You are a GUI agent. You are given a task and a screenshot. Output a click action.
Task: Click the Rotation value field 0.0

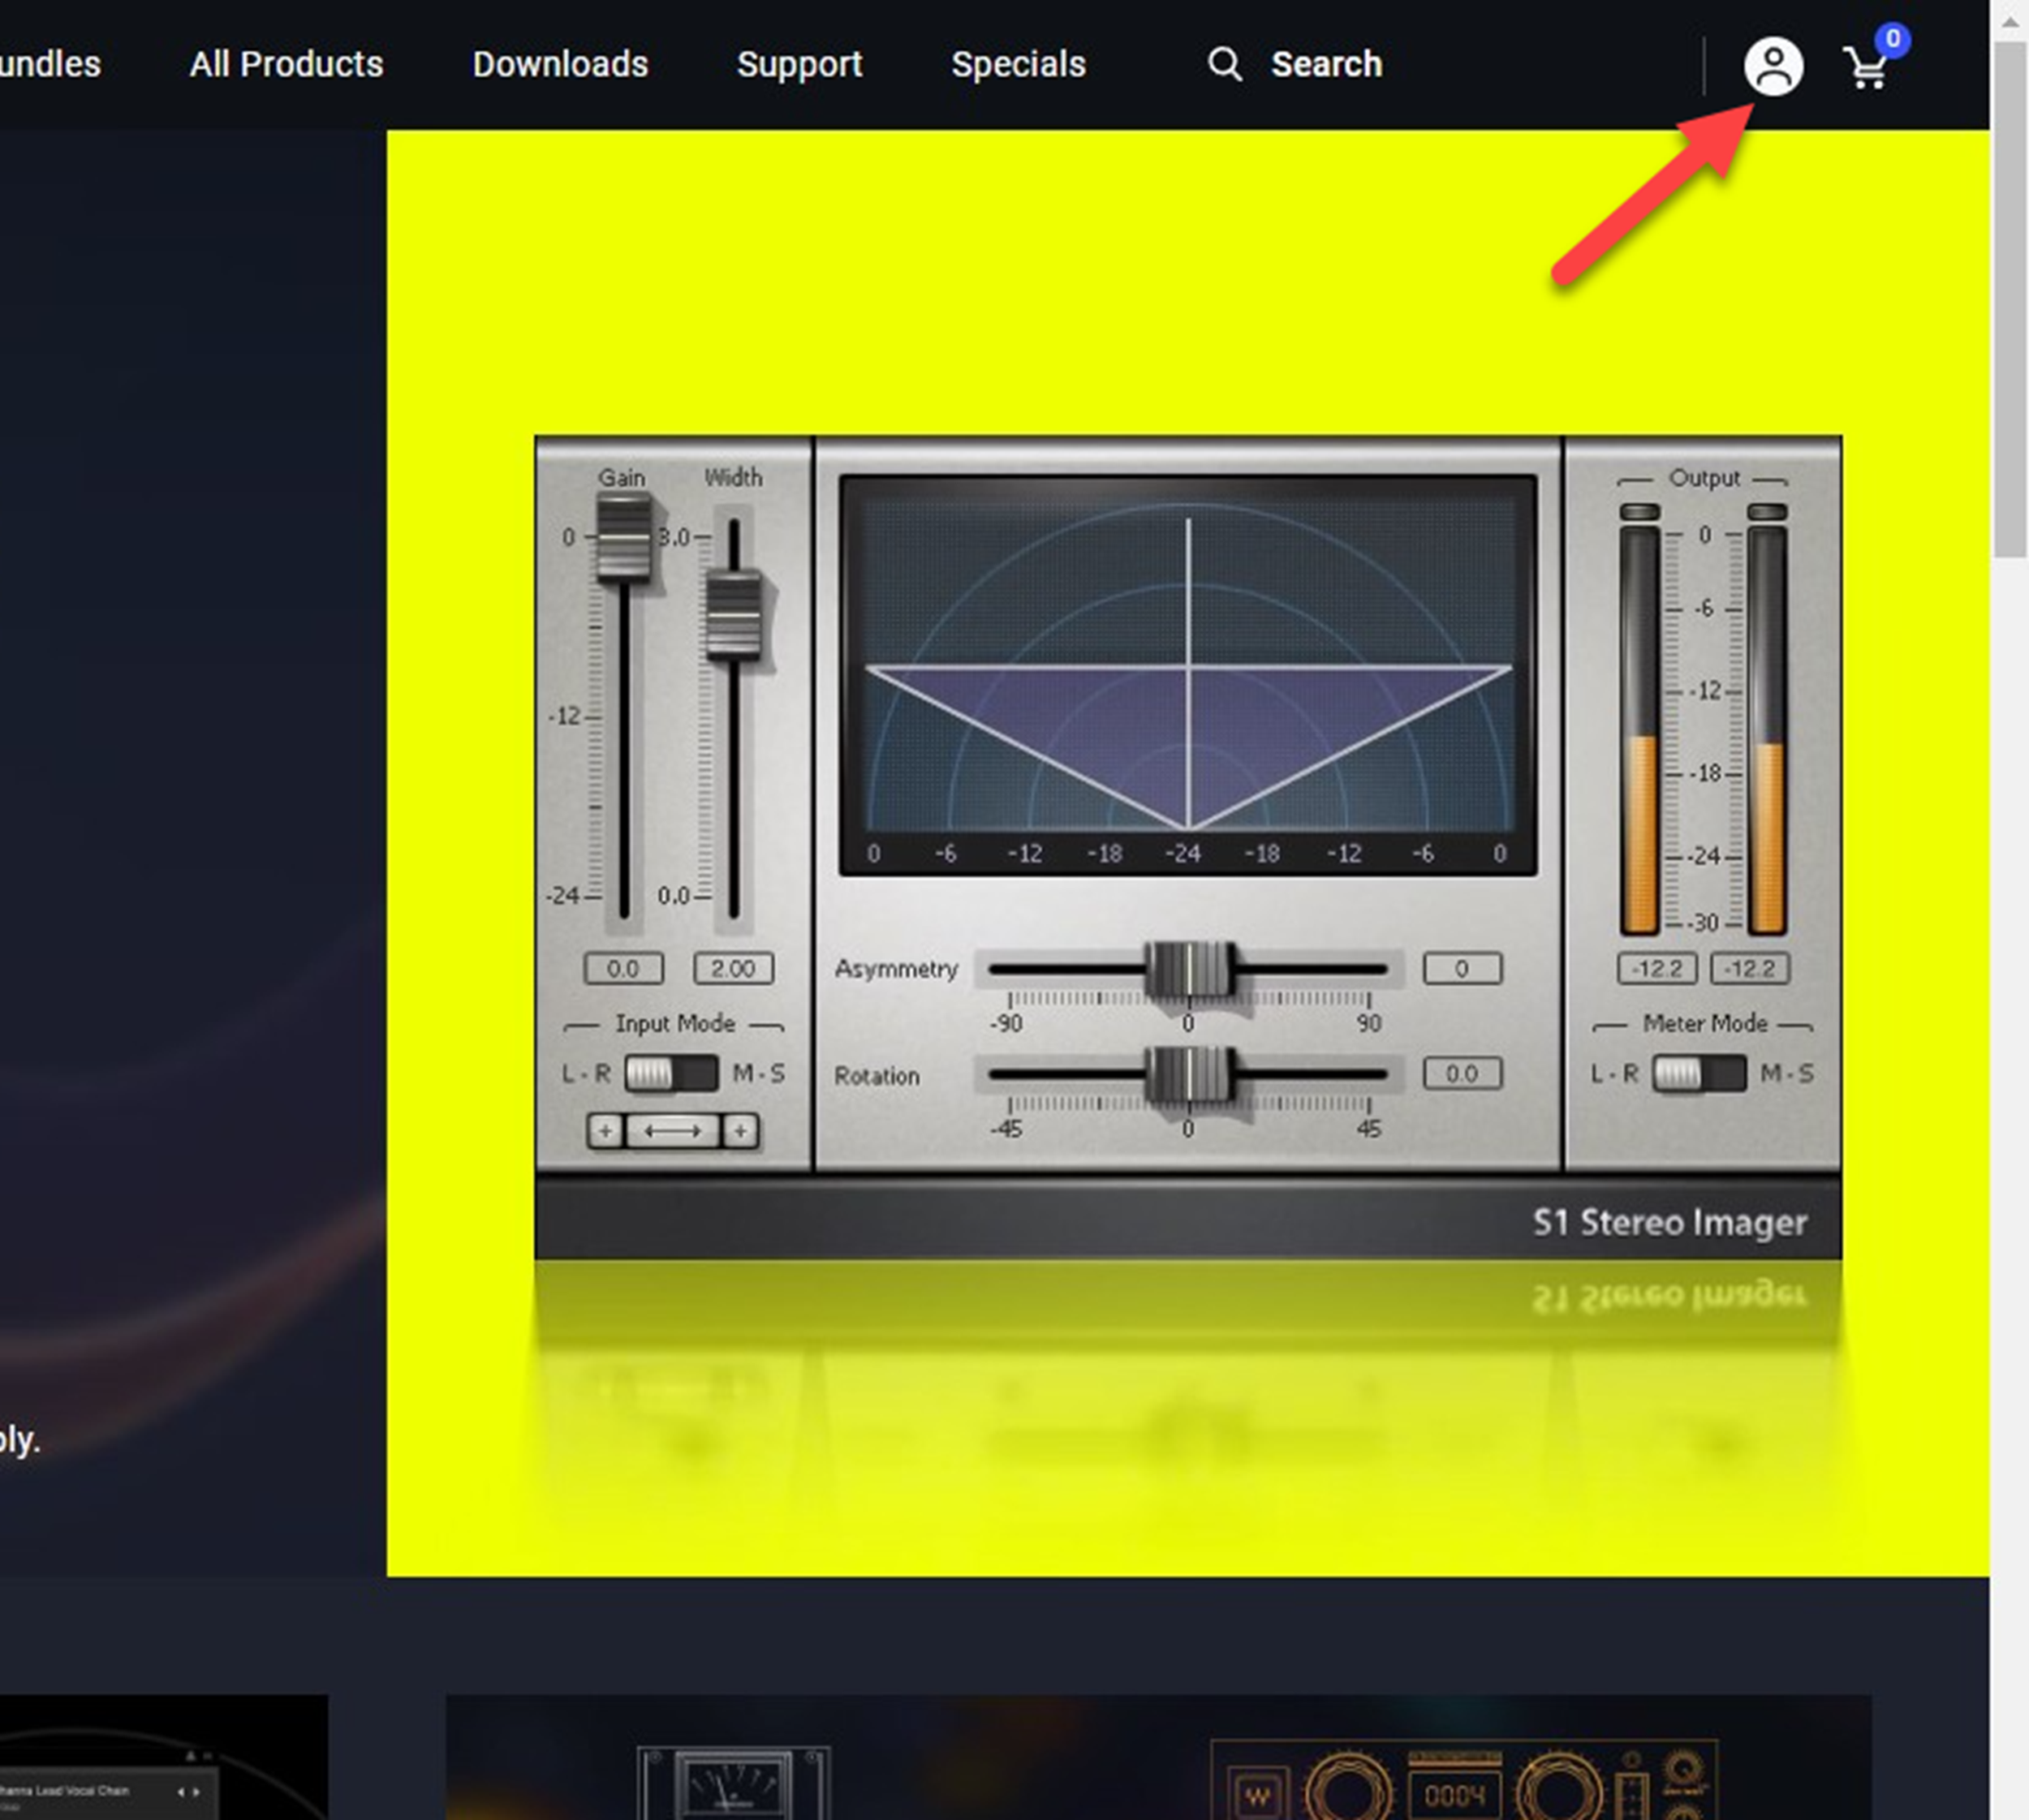point(1462,1074)
